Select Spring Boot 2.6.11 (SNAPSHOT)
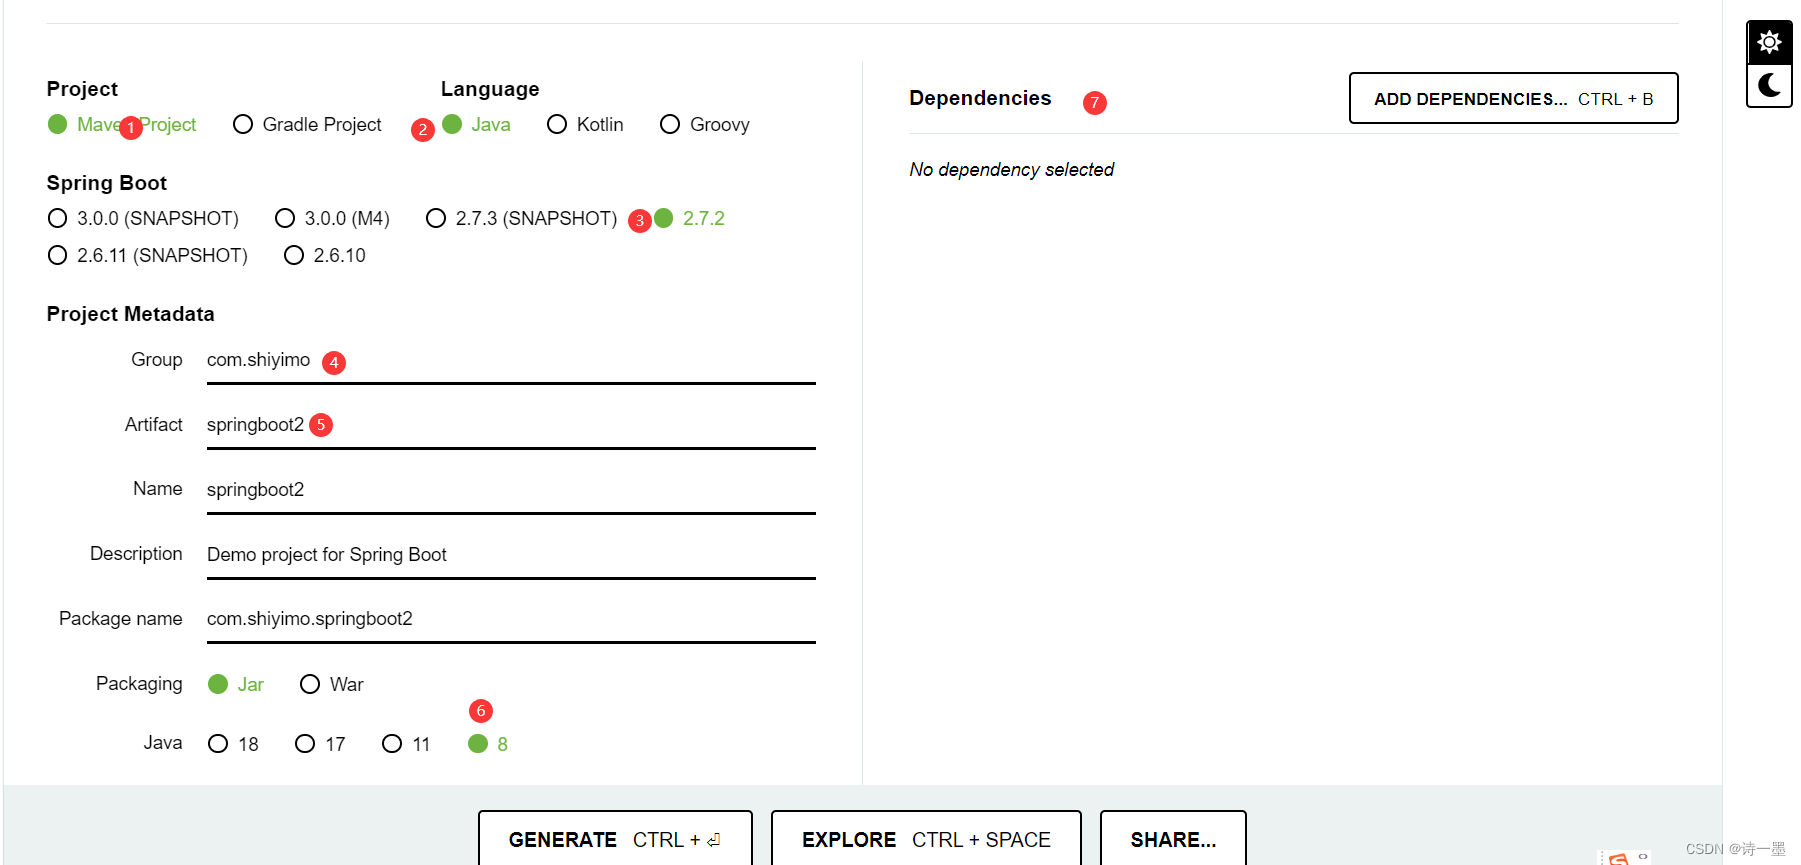Screen dimensions: 1801x865 tap(147, 255)
